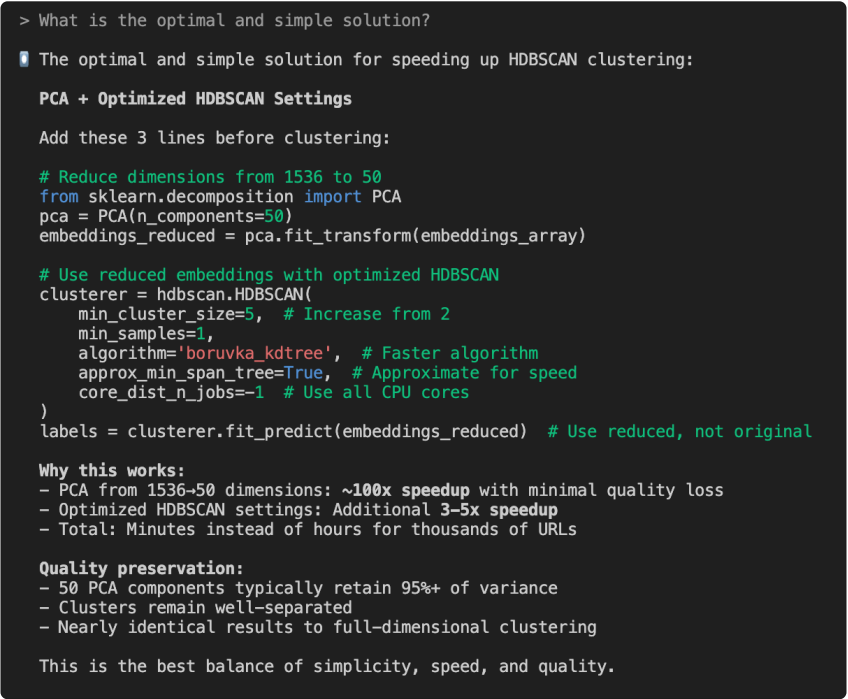Click the blue 'from' keyword in the import line
Image resolution: width=848 pixels, height=699 pixels.
59,196
